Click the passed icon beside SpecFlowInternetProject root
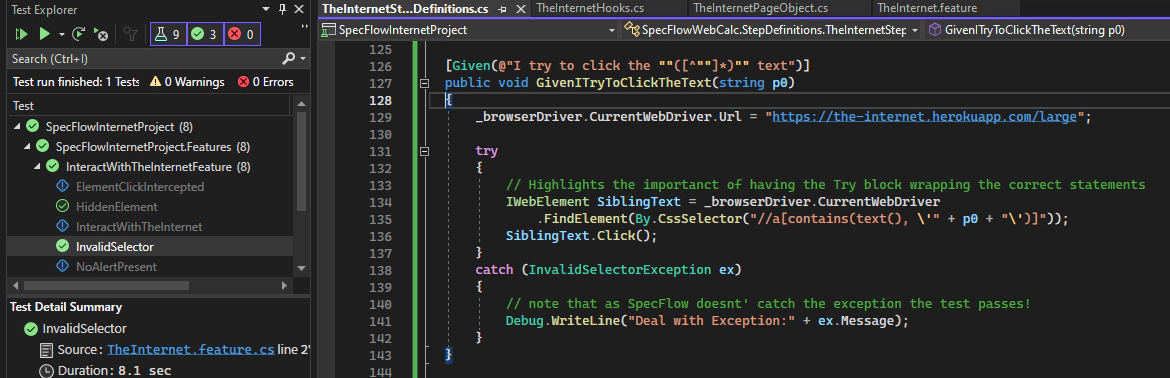 coord(32,127)
